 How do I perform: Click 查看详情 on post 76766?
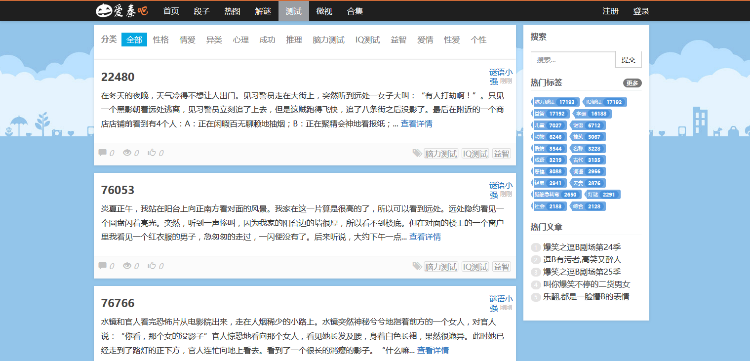(433, 350)
